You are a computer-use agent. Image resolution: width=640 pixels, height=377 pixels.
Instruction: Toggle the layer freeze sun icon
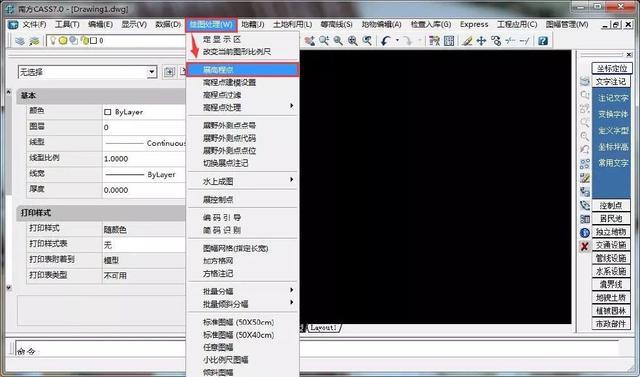click(x=62, y=40)
